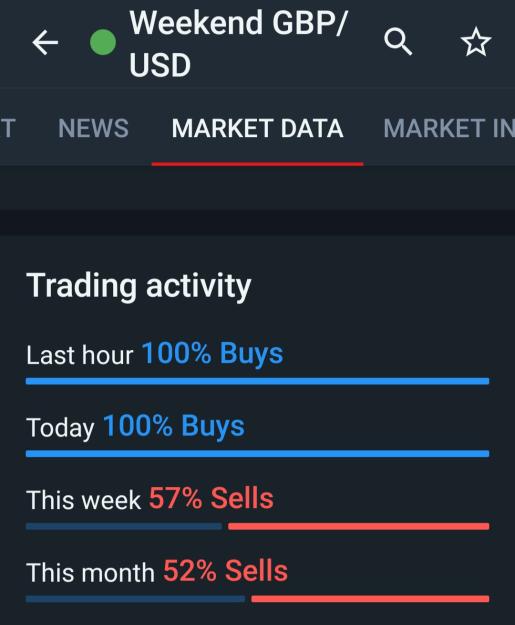
Task: Open search with the magnifier icon
Action: [x=398, y=41]
